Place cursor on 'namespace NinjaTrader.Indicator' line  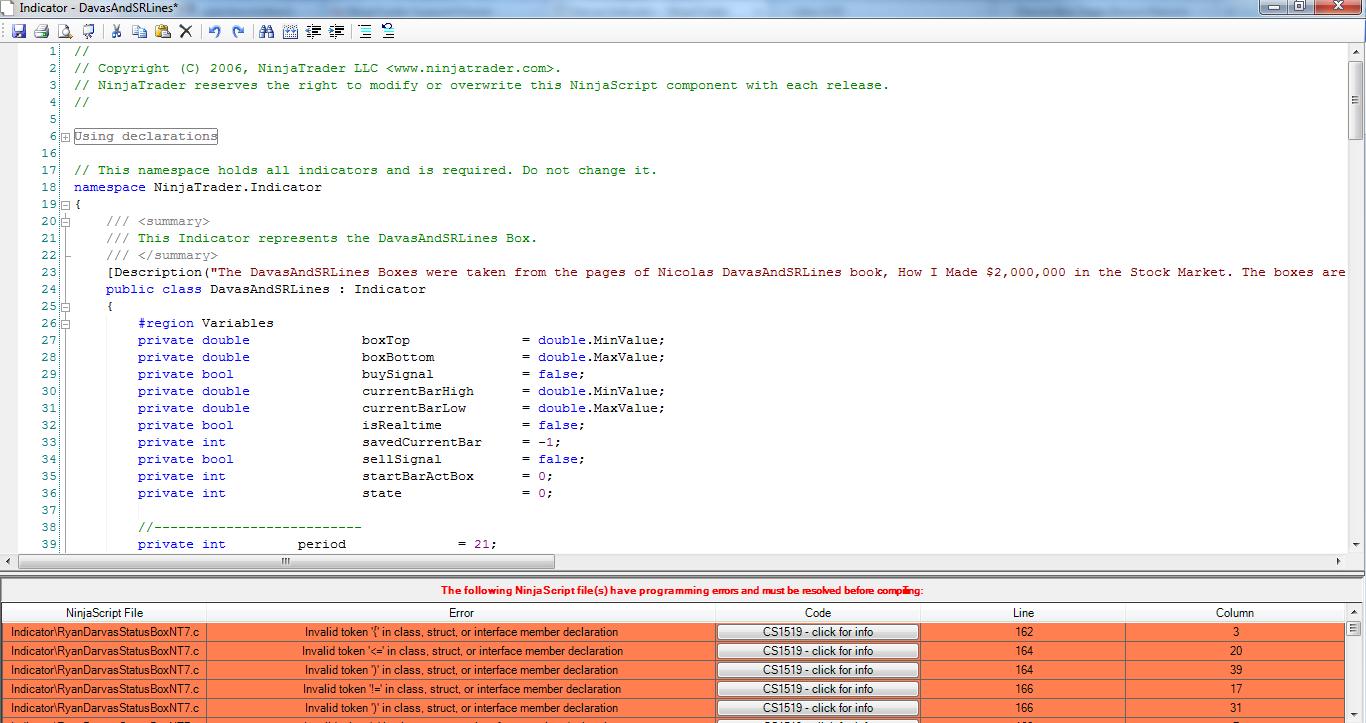point(198,187)
